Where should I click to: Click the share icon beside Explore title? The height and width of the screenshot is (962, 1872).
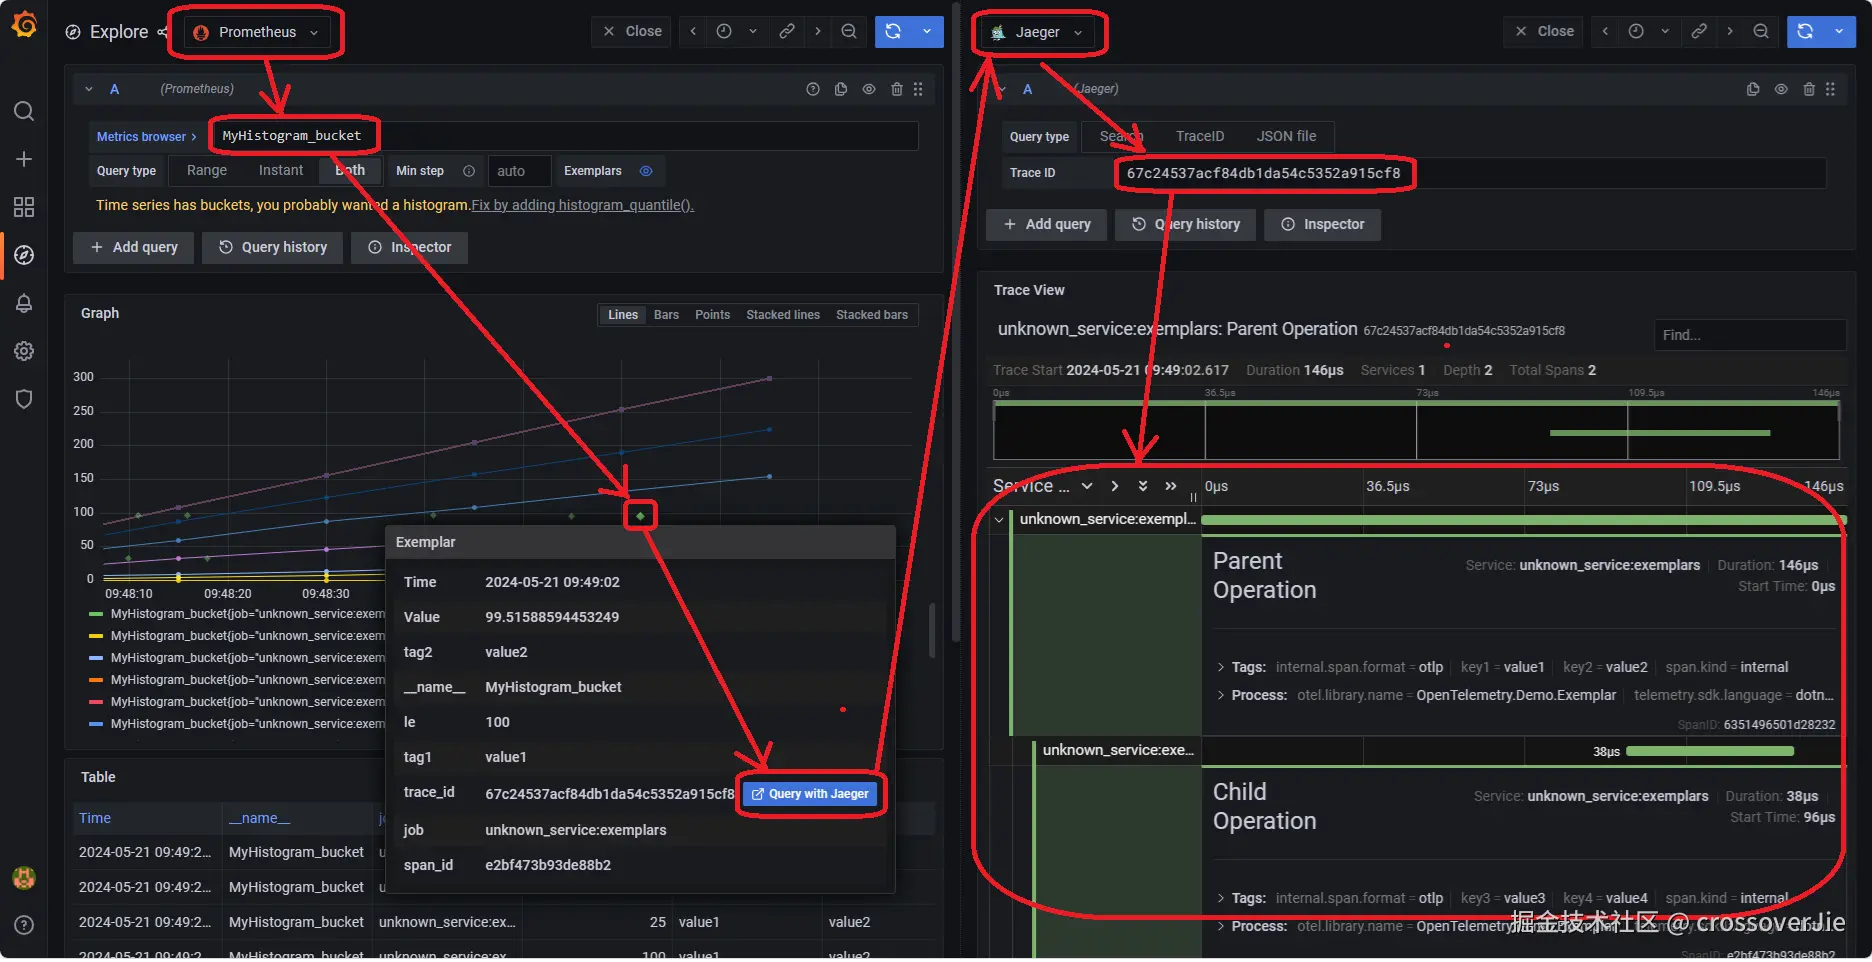point(162,32)
